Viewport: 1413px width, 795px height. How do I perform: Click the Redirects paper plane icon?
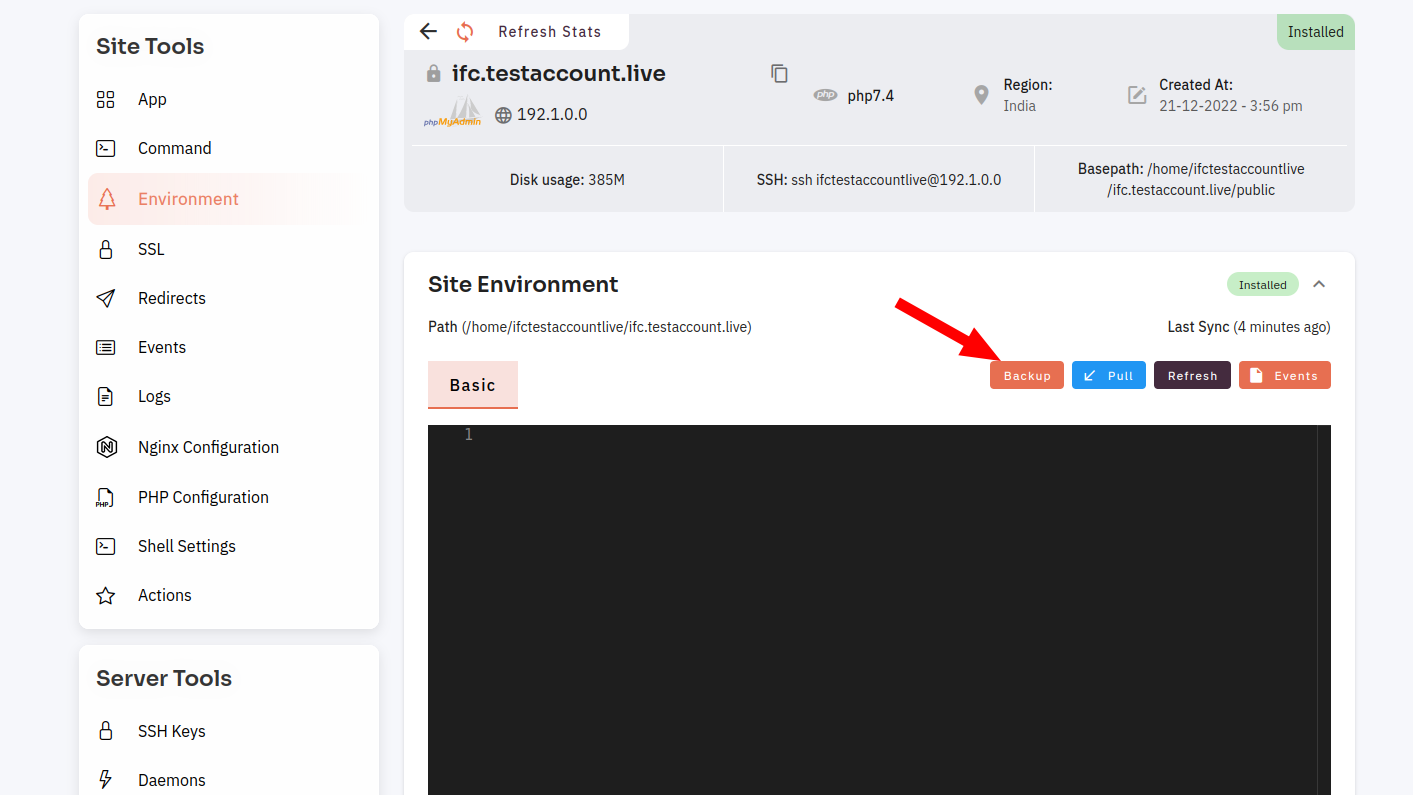point(105,298)
